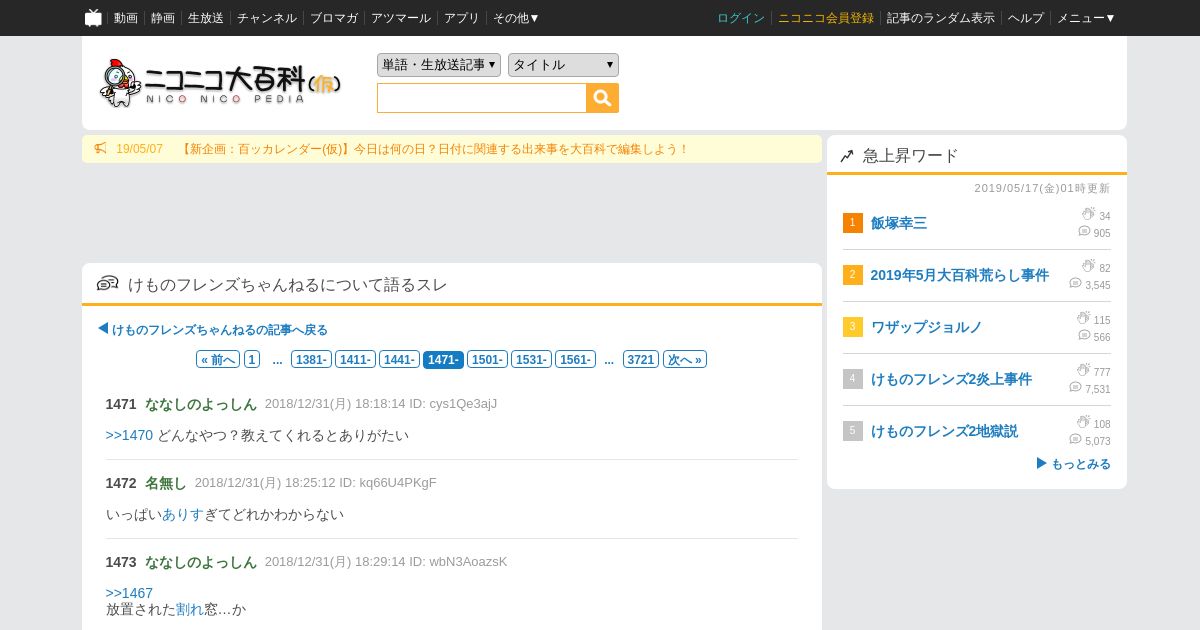Go to pagination page 1561-
This screenshot has height=630, width=1200.
(575, 359)
